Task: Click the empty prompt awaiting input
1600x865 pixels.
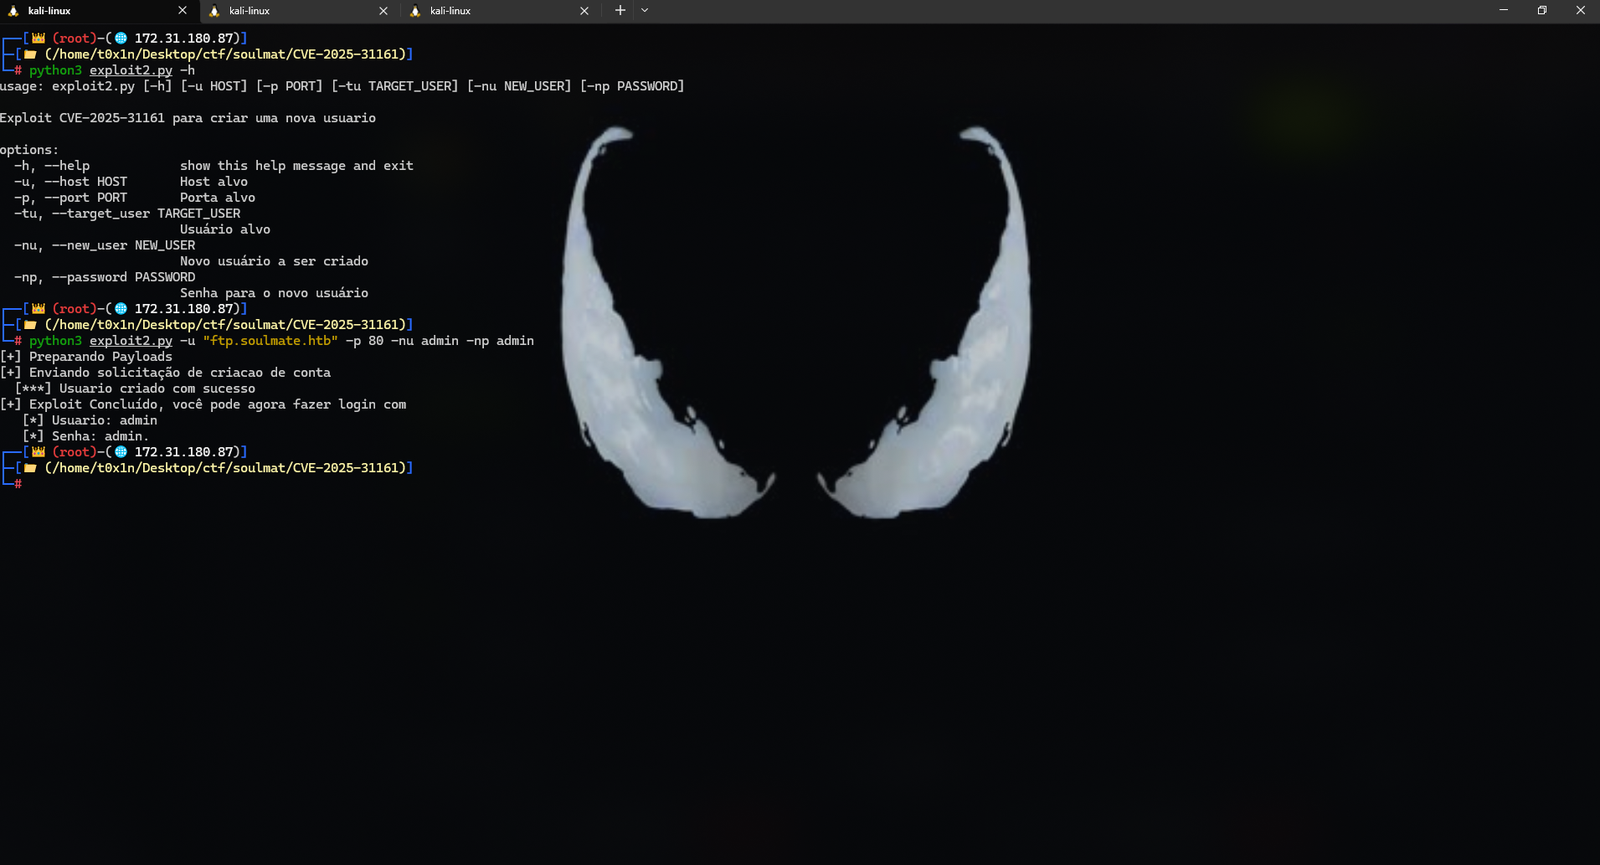Action: [20, 484]
